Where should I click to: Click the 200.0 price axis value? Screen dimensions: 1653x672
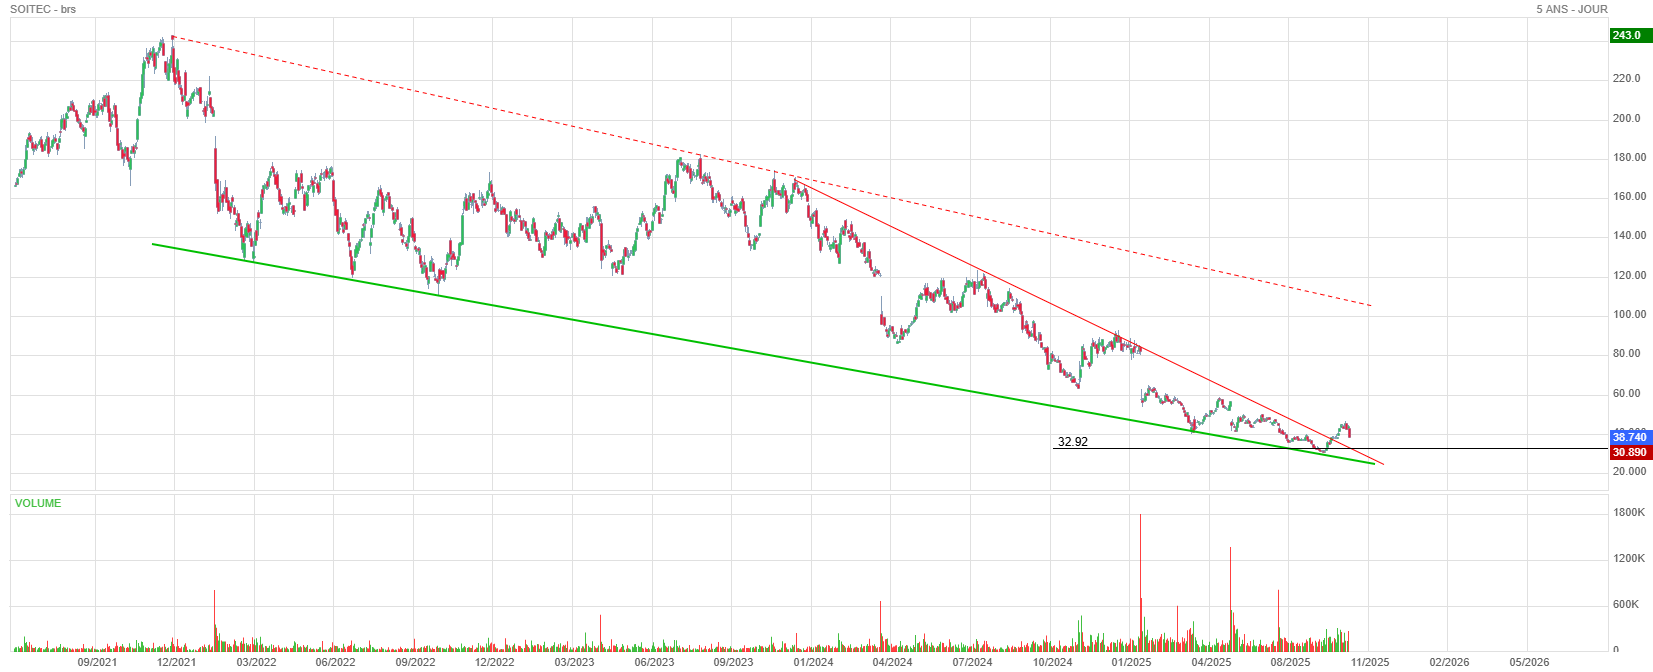tap(1626, 118)
